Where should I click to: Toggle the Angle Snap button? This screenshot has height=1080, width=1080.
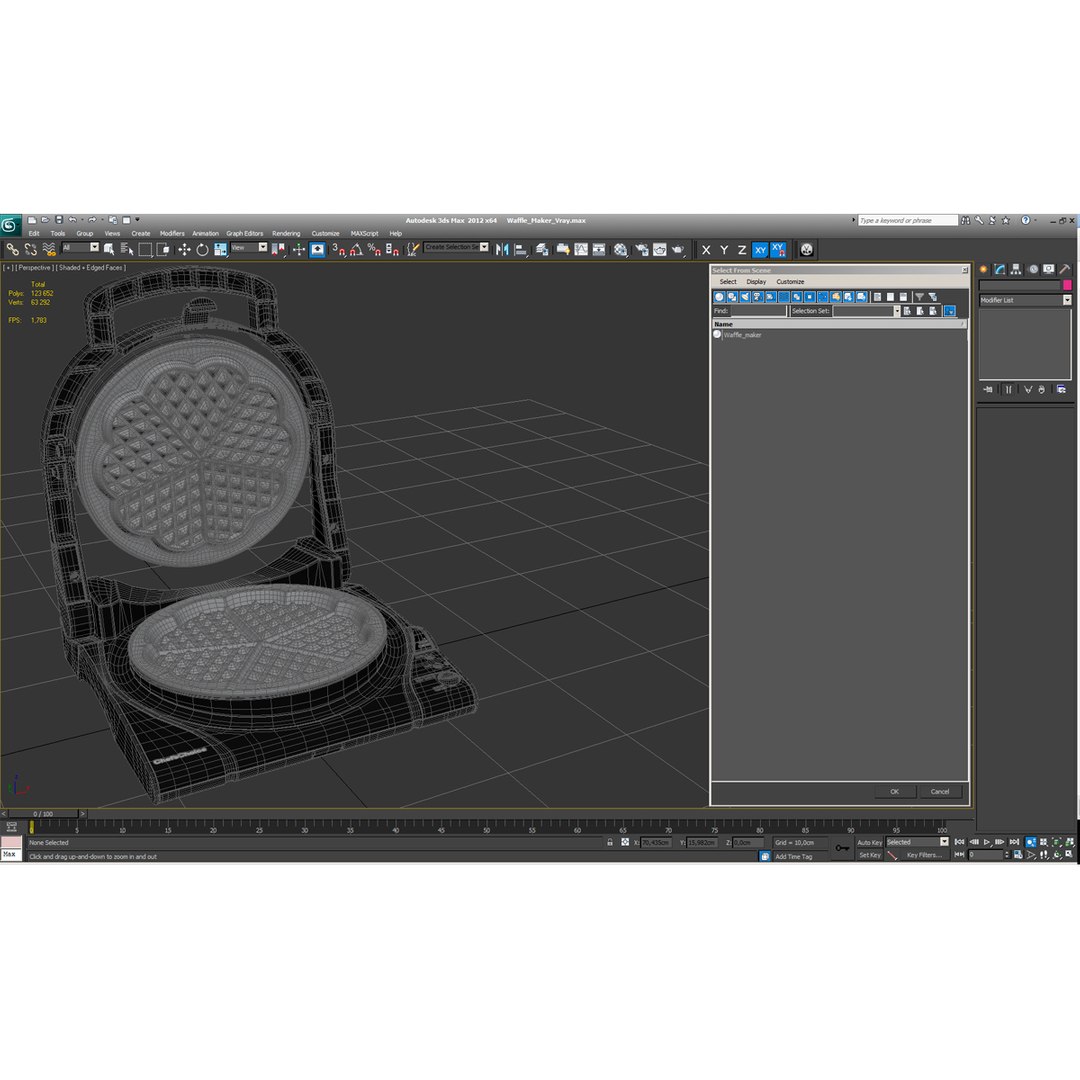[356, 249]
